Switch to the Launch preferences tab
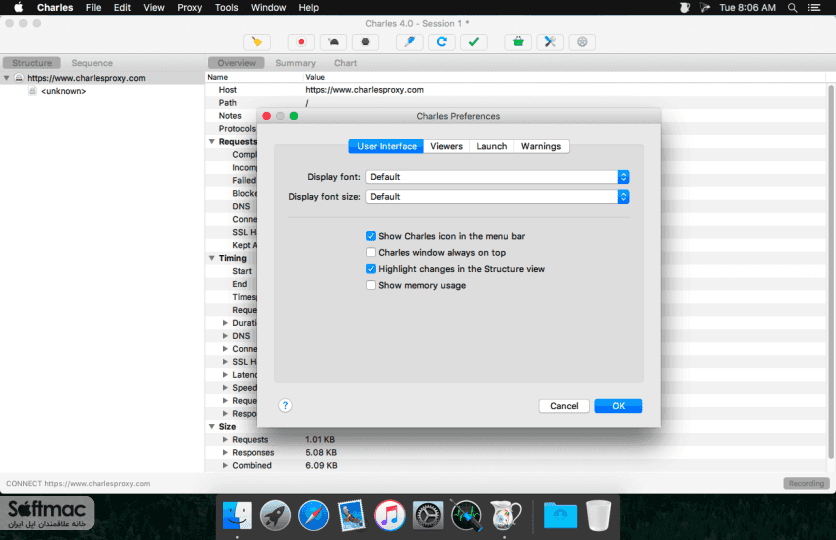 pos(492,146)
